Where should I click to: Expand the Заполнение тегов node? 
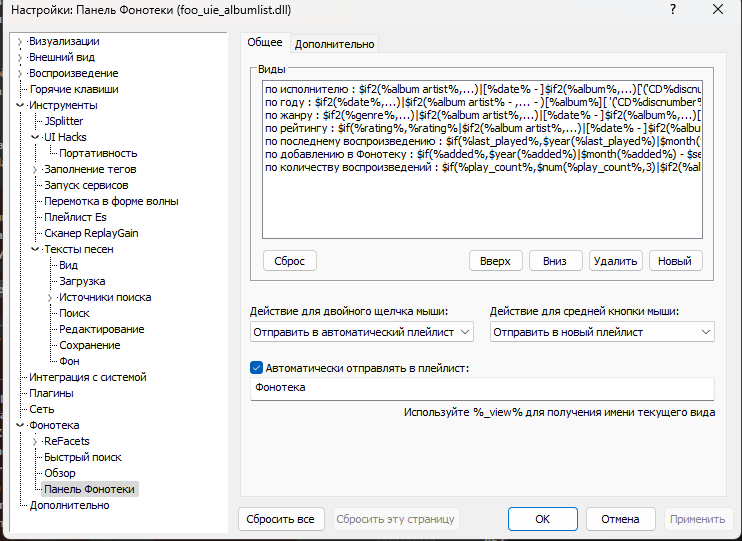(x=35, y=169)
